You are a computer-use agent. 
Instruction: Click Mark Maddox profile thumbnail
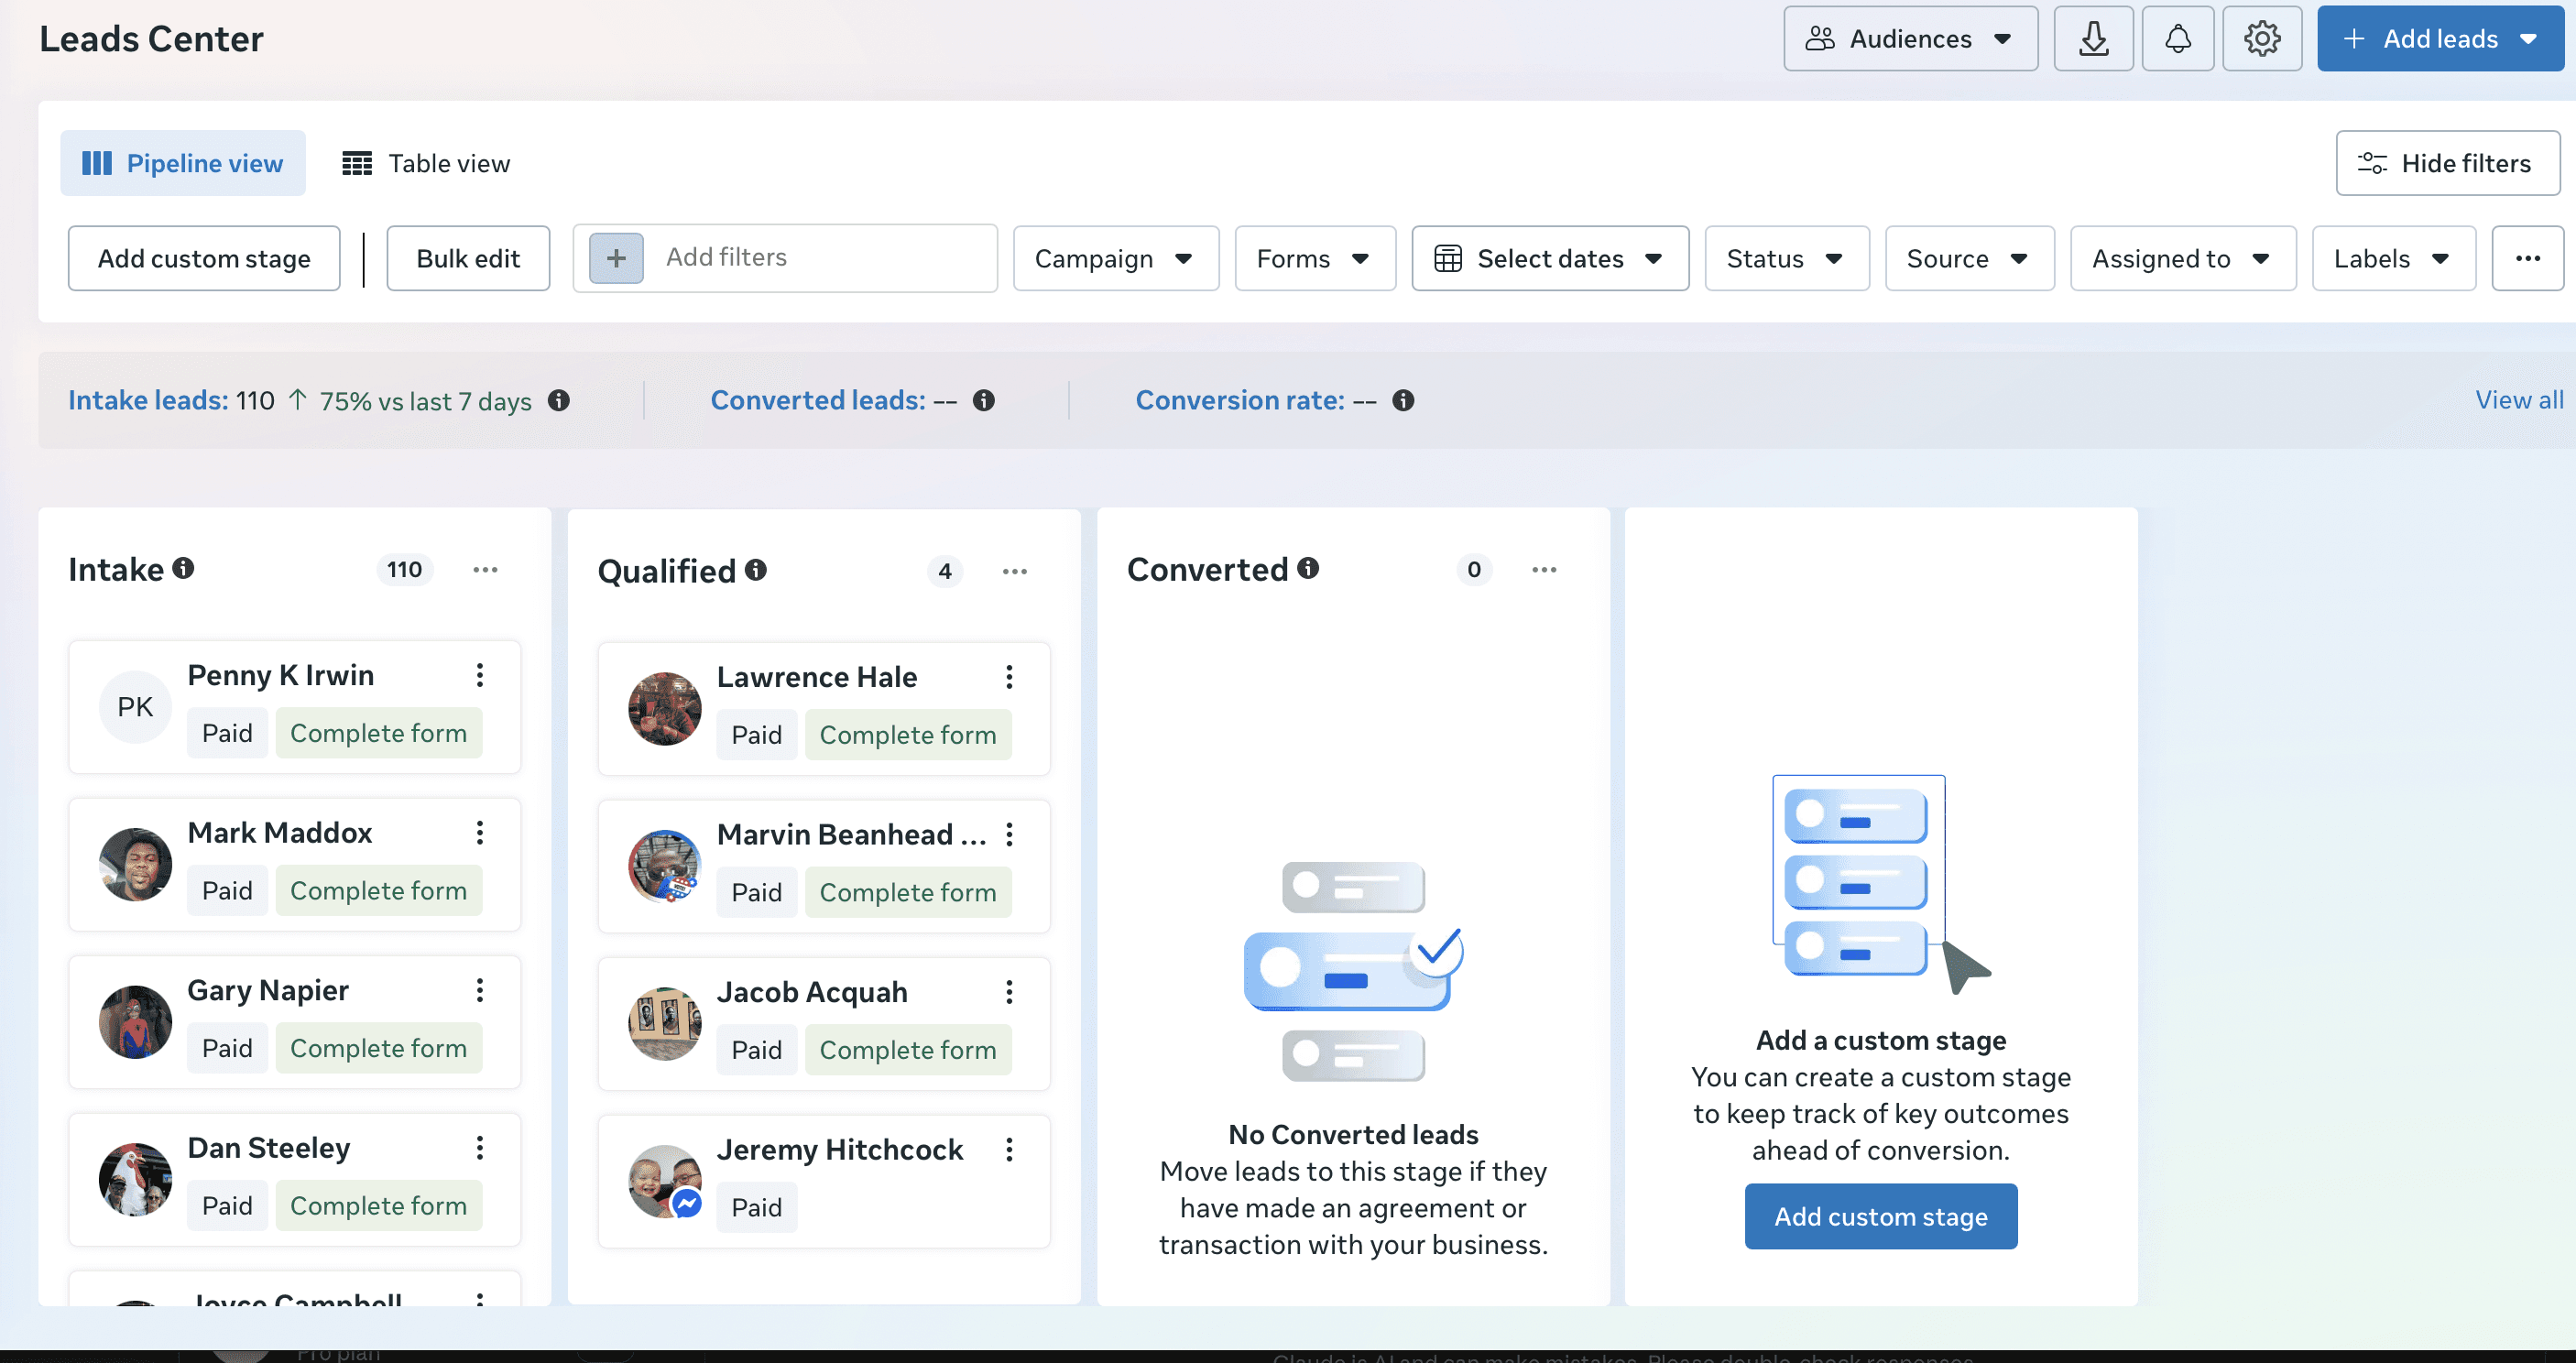coord(136,864)
